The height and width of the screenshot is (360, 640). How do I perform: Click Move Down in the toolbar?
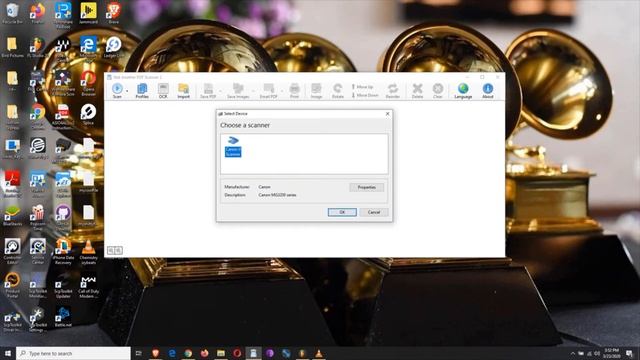365,95
